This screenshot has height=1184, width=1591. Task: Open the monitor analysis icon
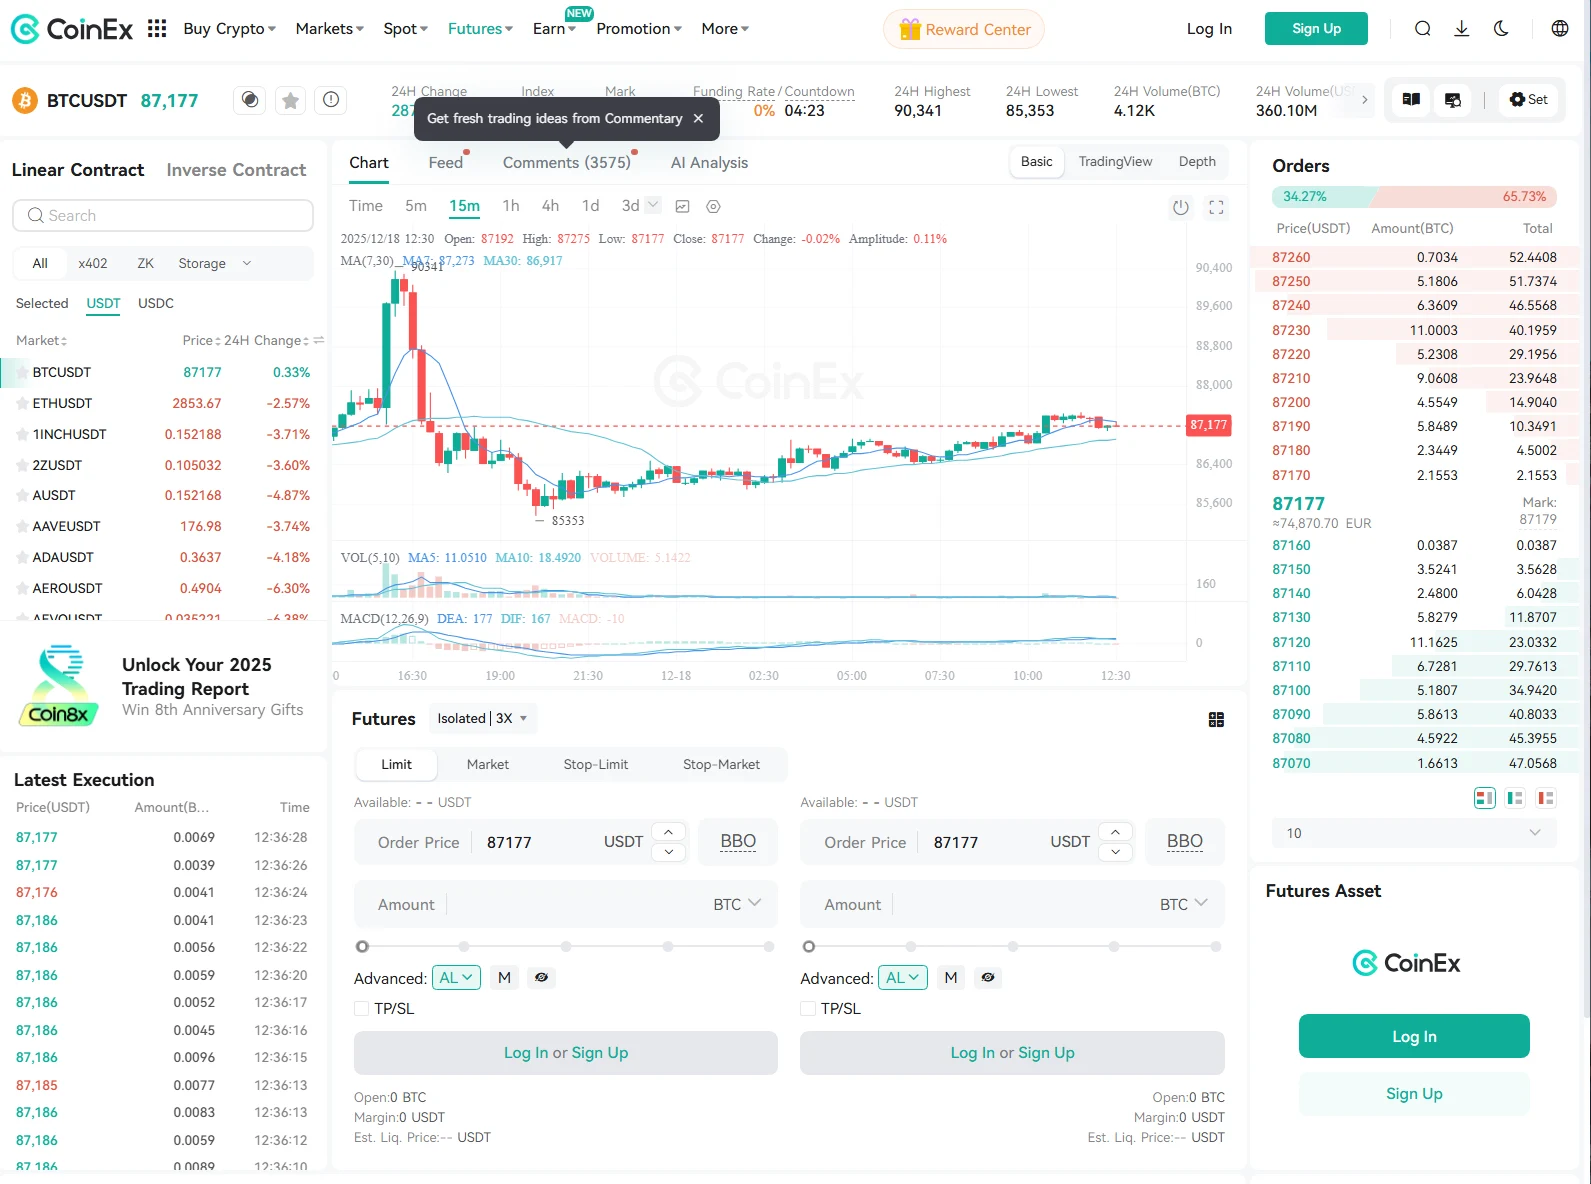1453,100
